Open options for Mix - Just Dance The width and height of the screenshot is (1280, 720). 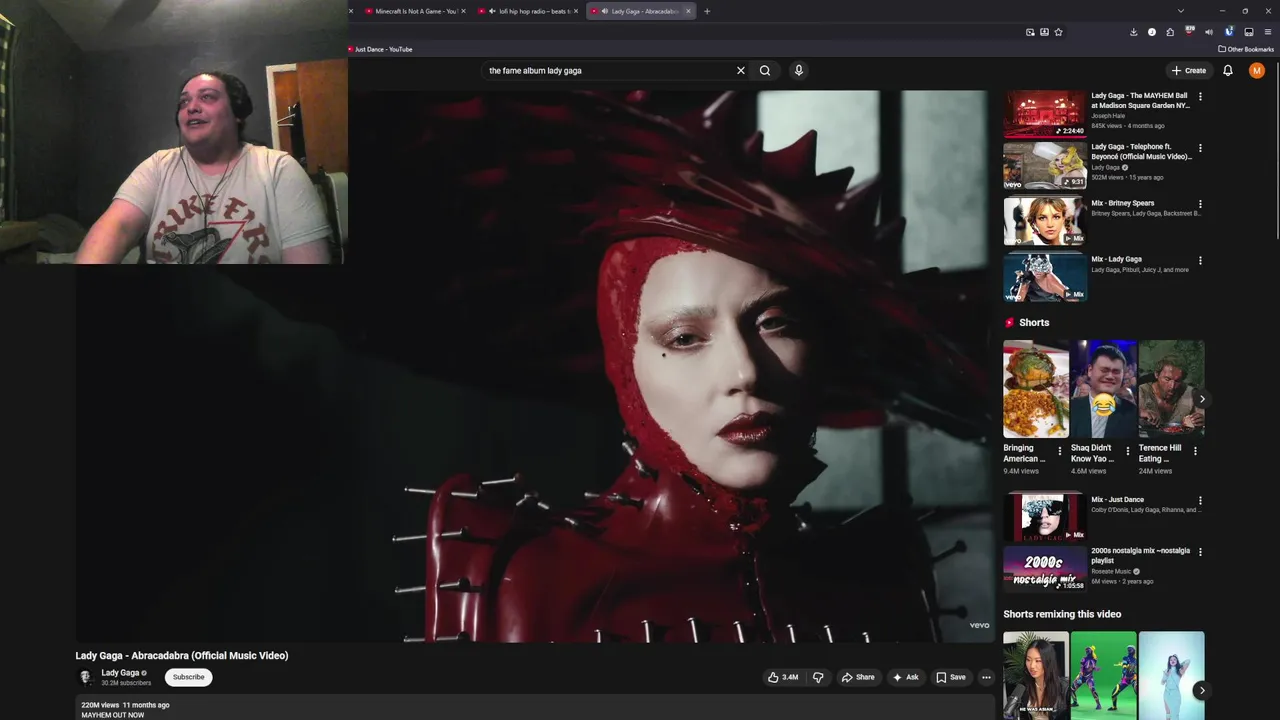[1200, 501]
